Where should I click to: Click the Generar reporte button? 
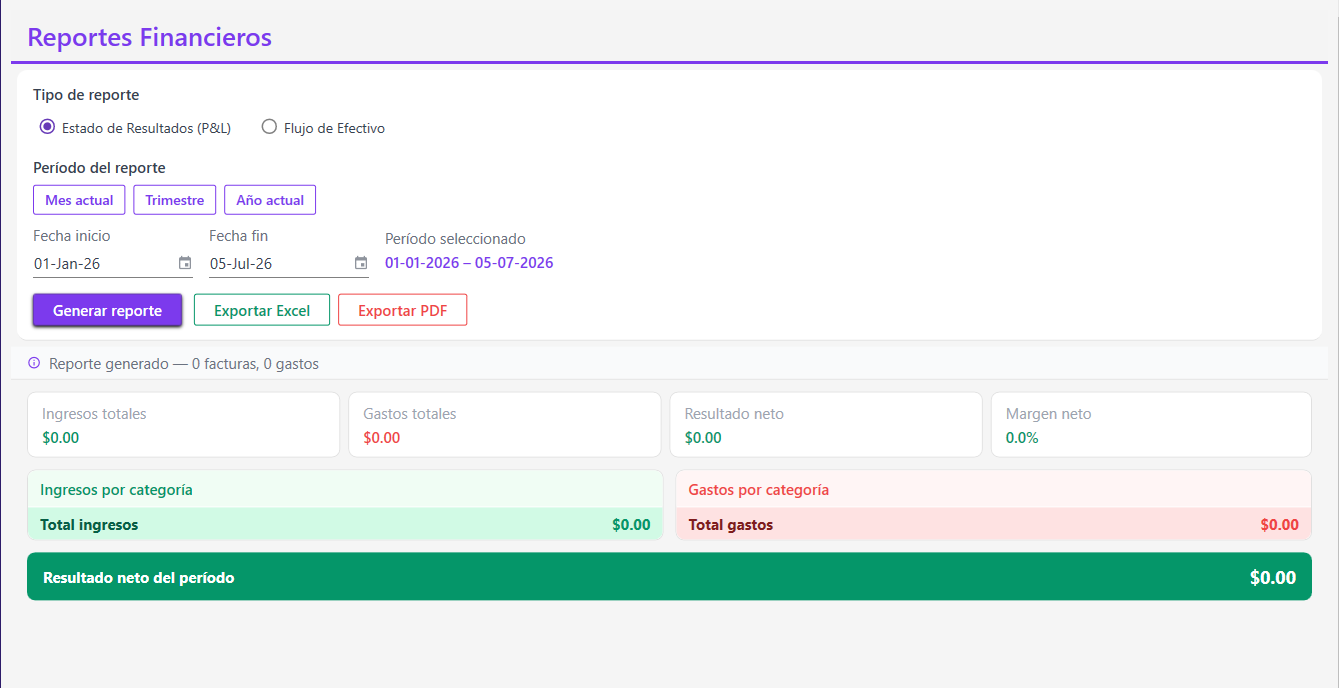107,310
